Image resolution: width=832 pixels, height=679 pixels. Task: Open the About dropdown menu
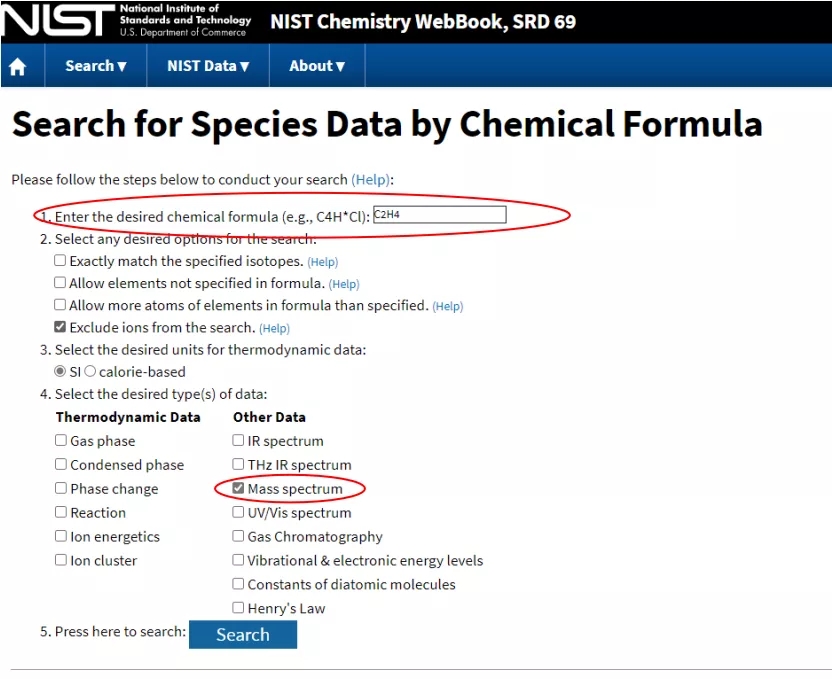[317, 66]
